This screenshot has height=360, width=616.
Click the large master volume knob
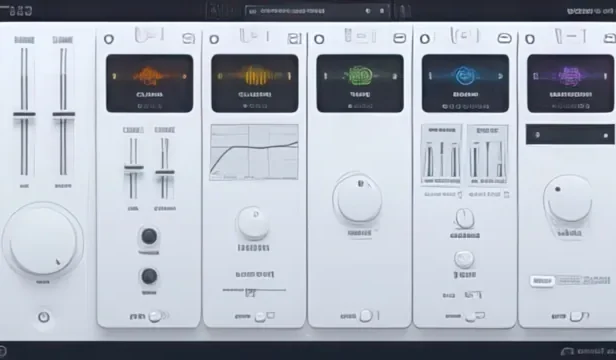point(43,240)
